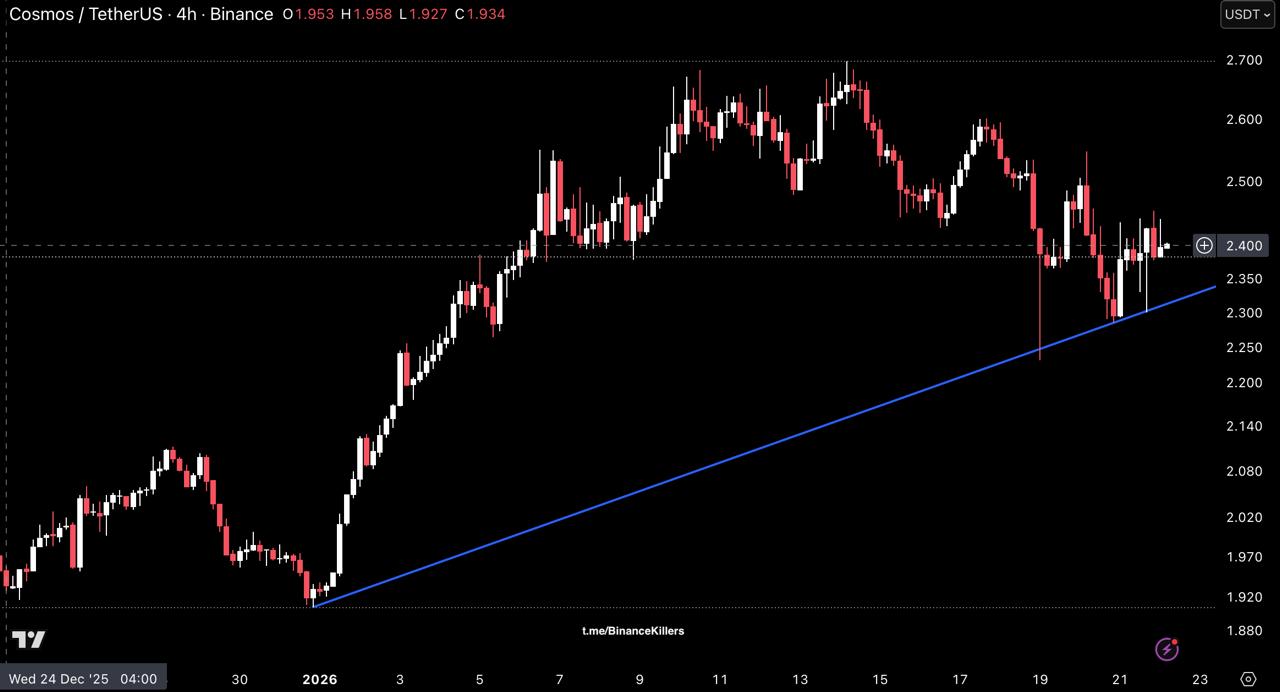Click the 1.880 price scale label

click(x=1244, y=631)
